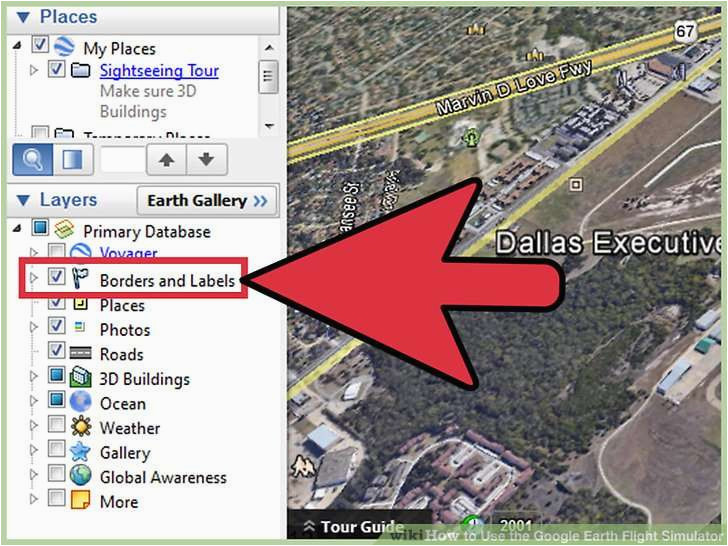Click the Street View pegman on map
Viewport: 728px width, 546px height.
(x=301, y=467)
